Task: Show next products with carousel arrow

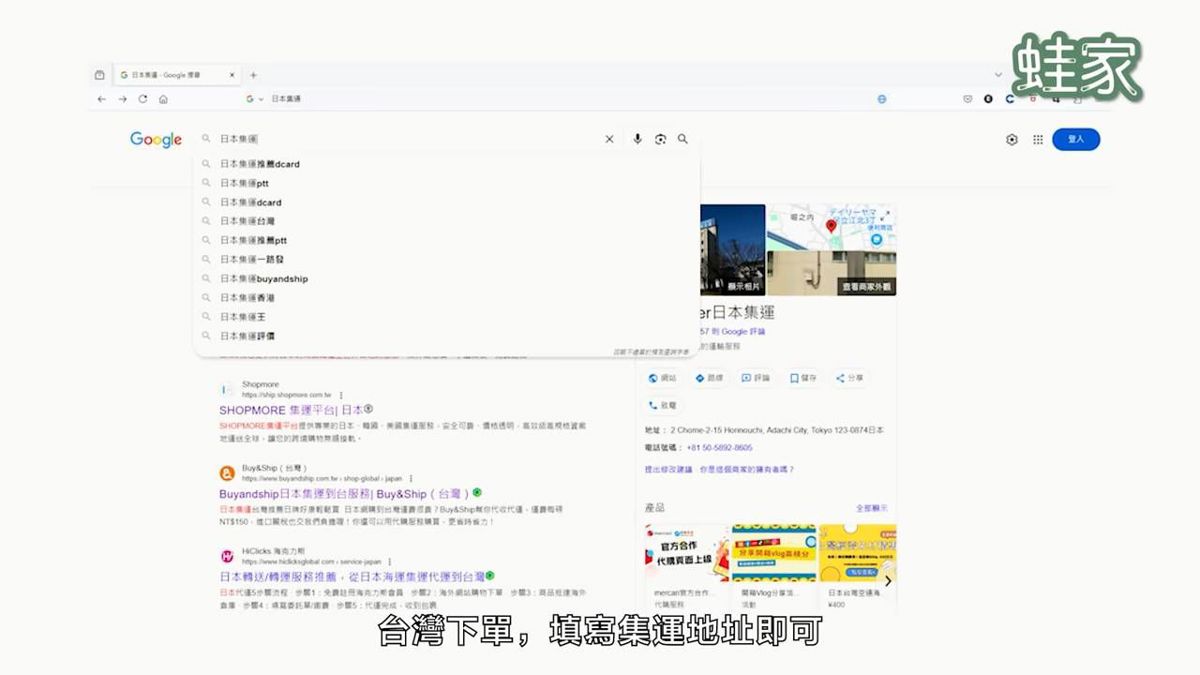Action: pyautogui.click(x=887, y=580)
